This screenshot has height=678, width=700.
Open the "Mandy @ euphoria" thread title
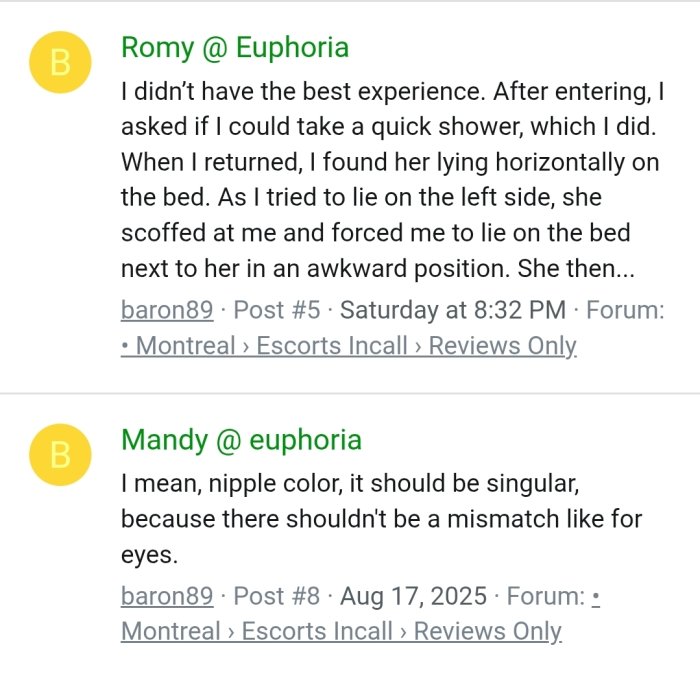point(241,440)
